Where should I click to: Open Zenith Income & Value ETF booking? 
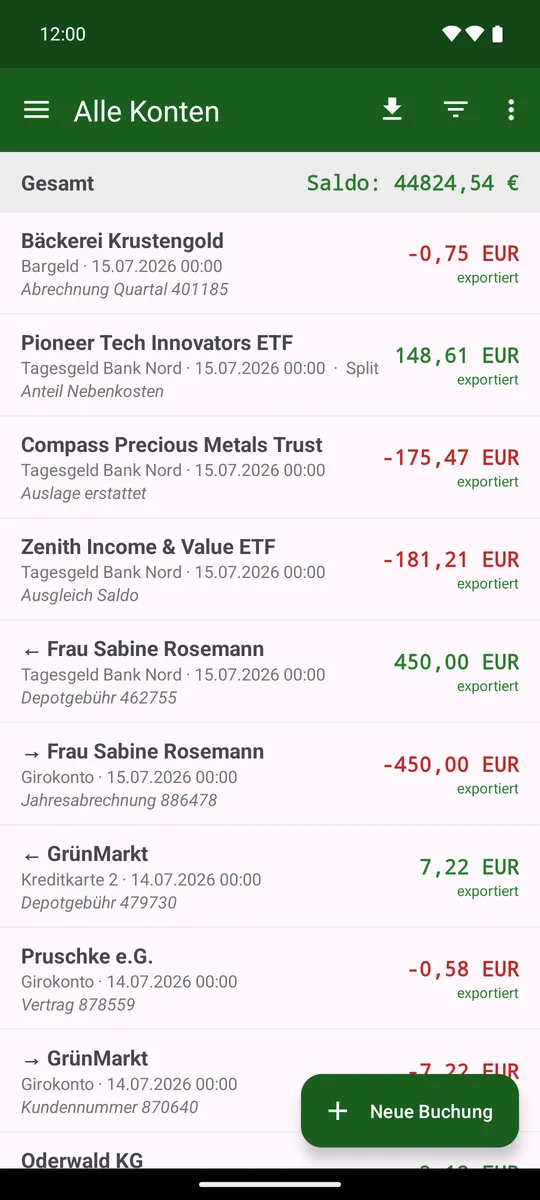[x=270, y=570]
